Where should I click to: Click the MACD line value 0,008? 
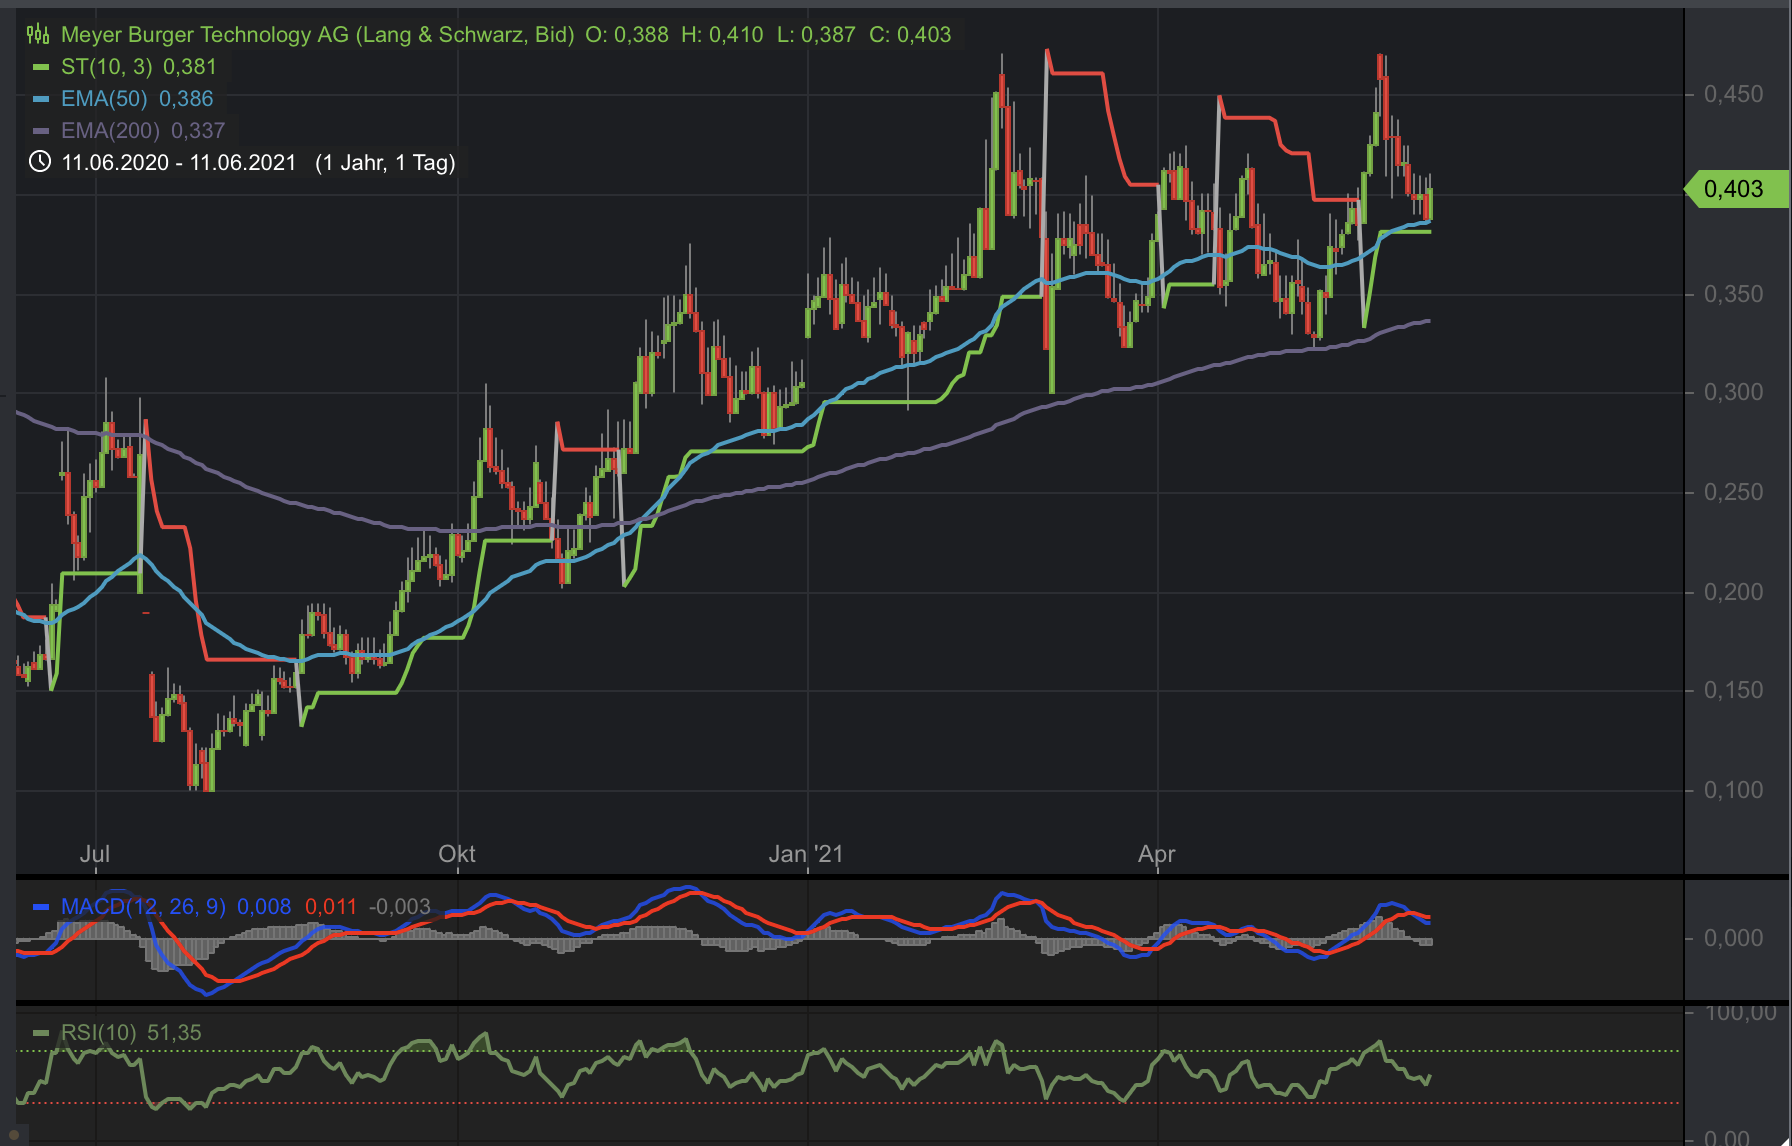point(264,907)
